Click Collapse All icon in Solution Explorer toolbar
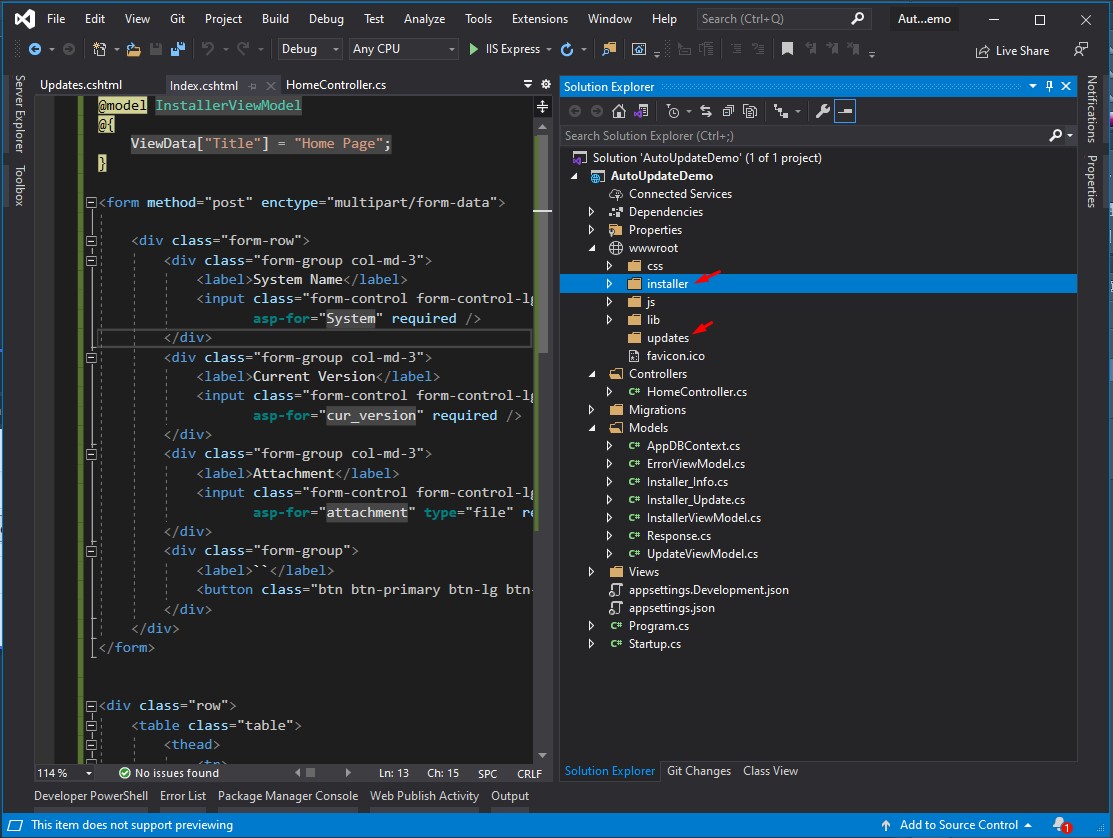Image resolution: width=1113 pixels, height=838 pixels. [x=728, y=111]
